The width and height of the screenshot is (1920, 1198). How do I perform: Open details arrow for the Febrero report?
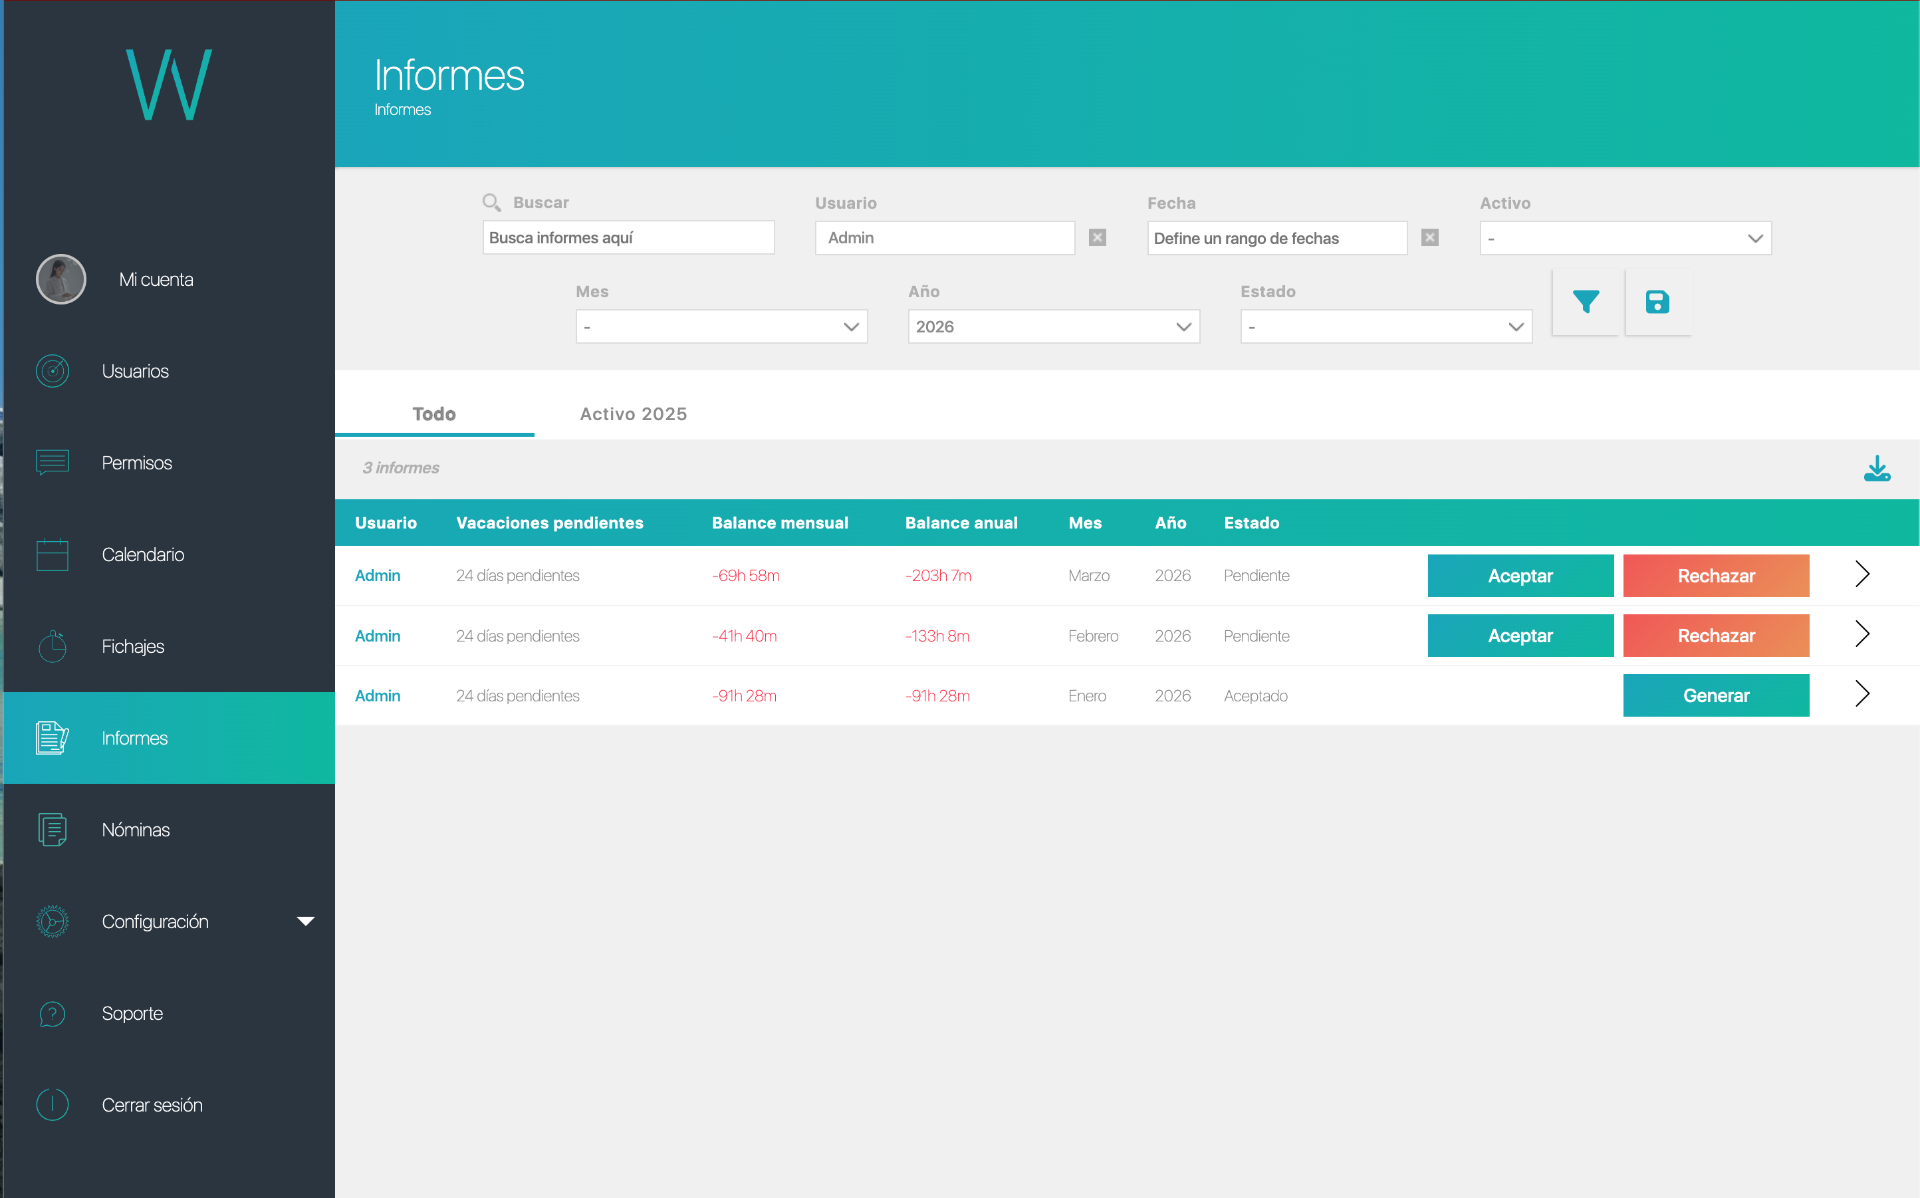1862,634
